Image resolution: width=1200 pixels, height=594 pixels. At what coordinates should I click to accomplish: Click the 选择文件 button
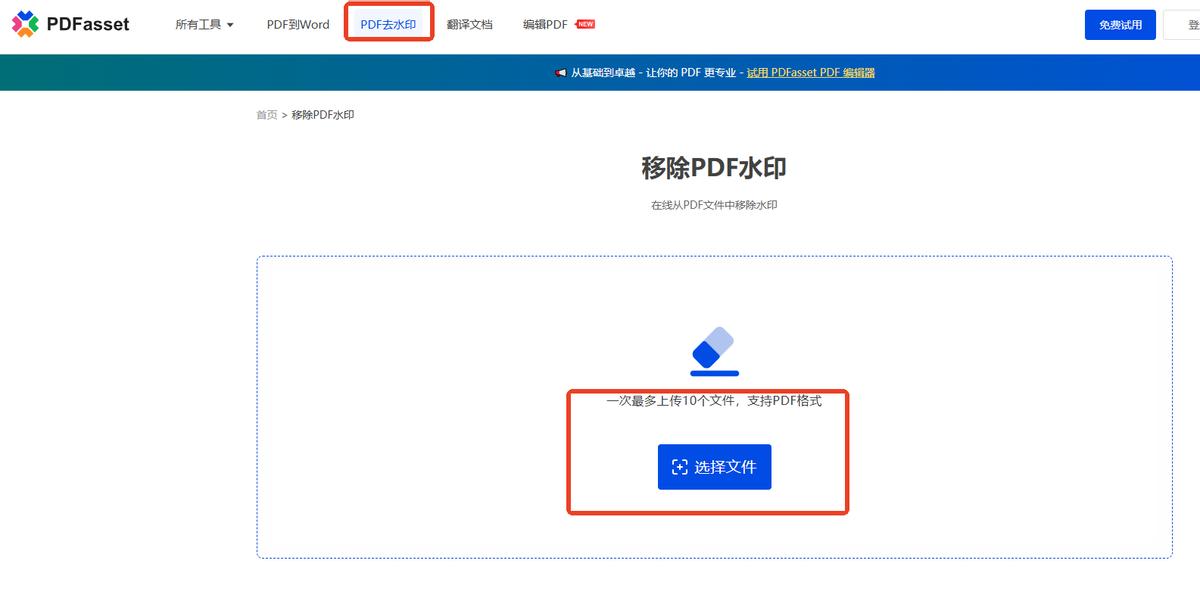click(x=714, y=467)
